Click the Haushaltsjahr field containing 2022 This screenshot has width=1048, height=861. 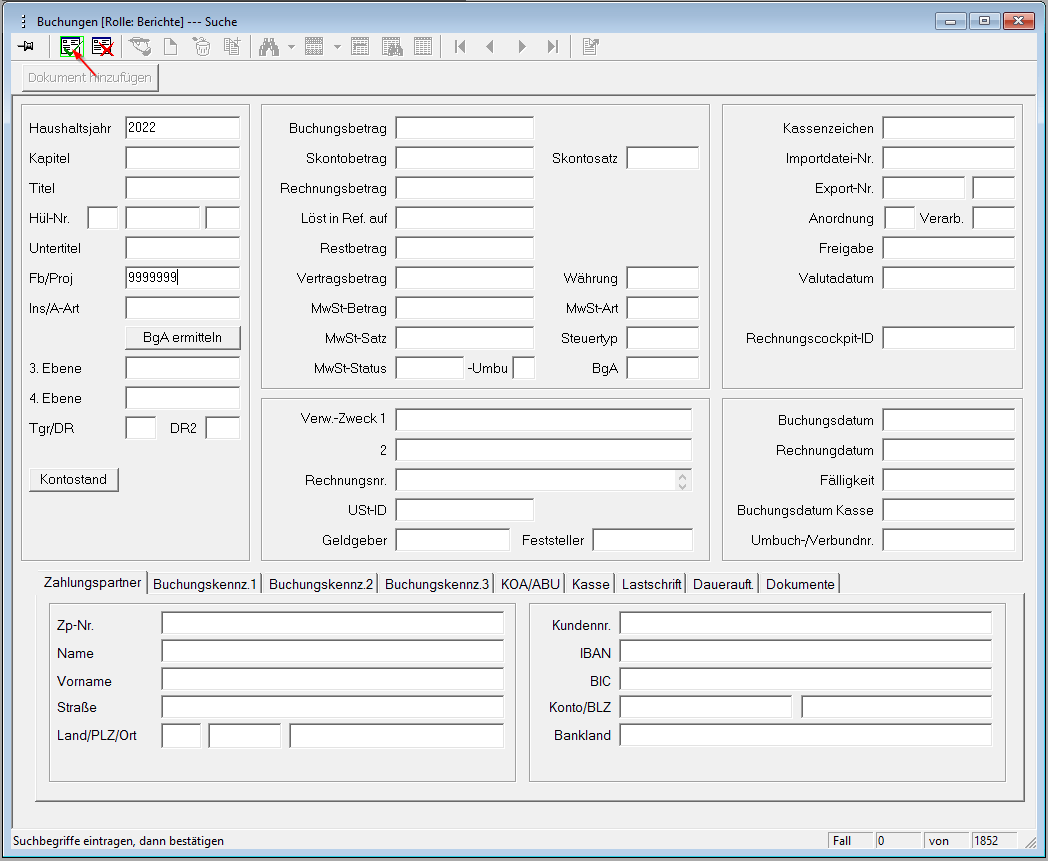182,128
